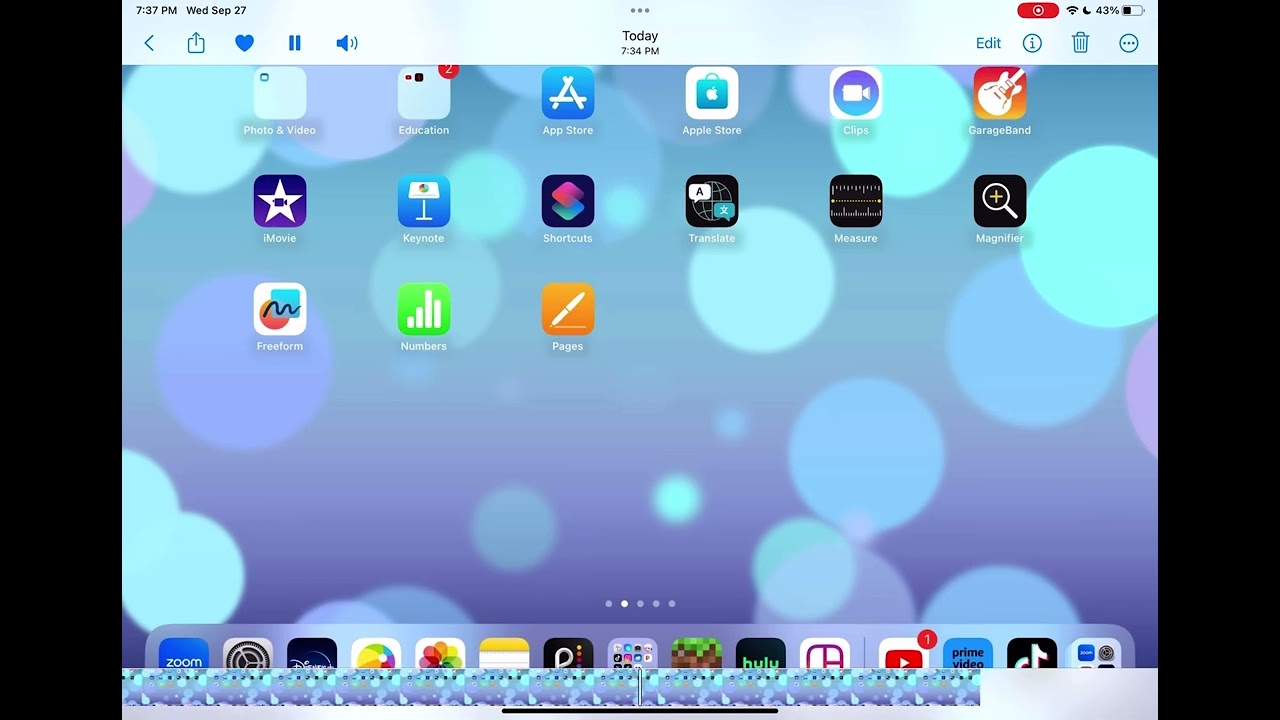Viewport: 1280px width, 720px height.
Task: Launch Prime Video from the dock
Action: [x=968, y=654]
